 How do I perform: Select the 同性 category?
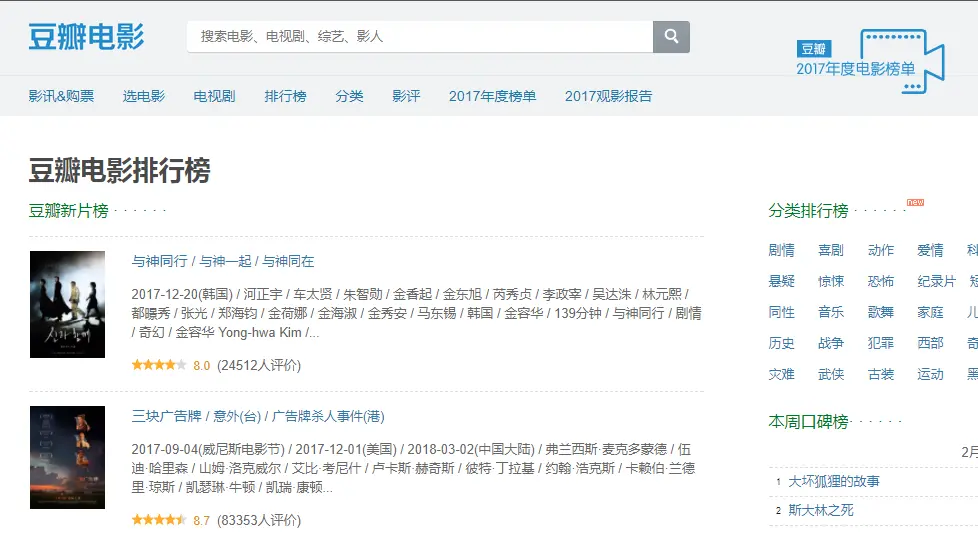coord(782,312)
